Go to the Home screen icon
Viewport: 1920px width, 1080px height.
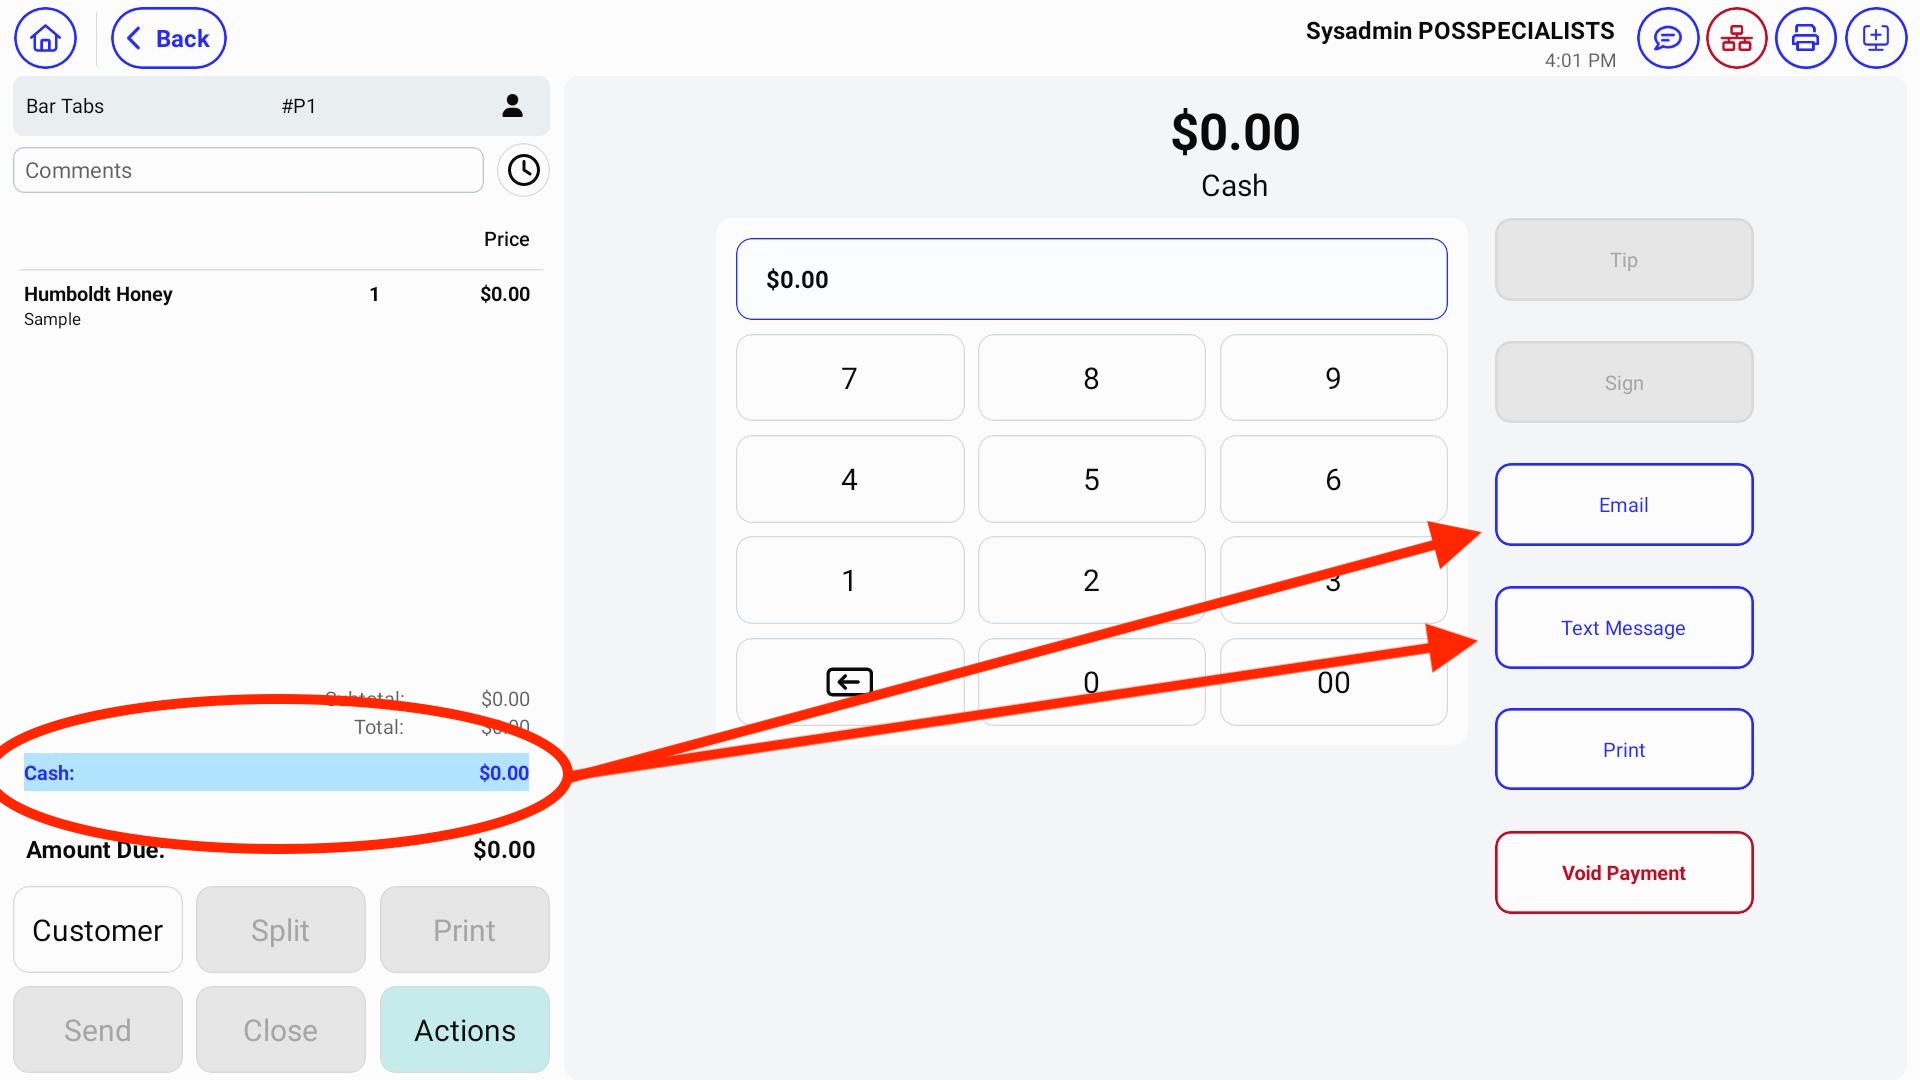coord(45,39)
